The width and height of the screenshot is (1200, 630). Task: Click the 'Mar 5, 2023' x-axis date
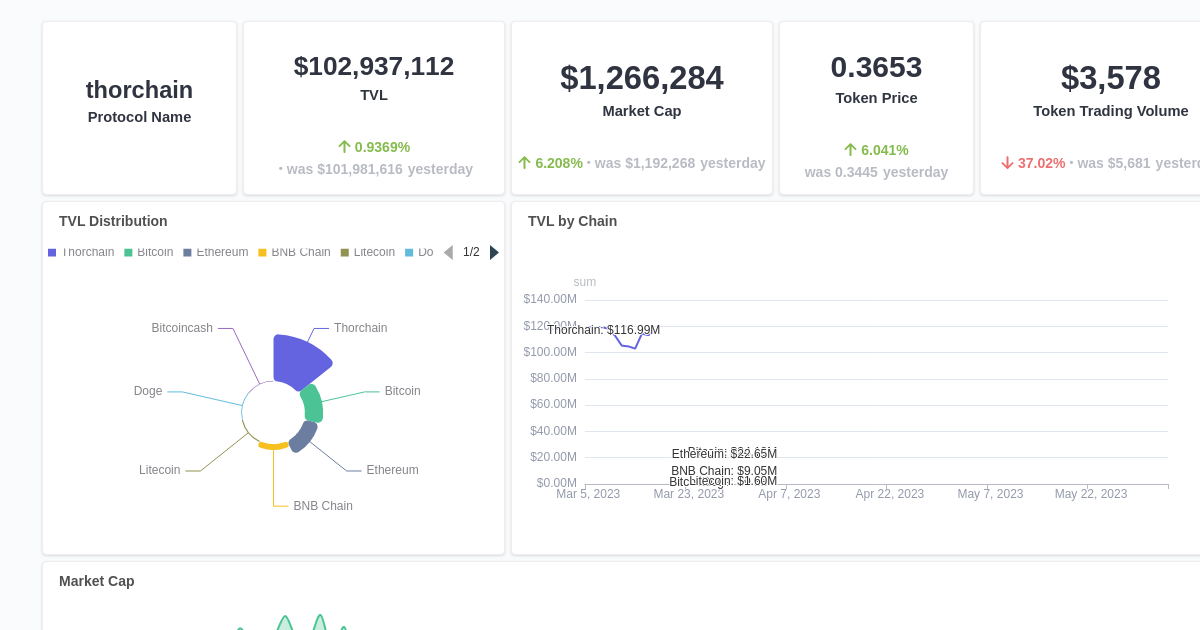click(x=588, y=494)
